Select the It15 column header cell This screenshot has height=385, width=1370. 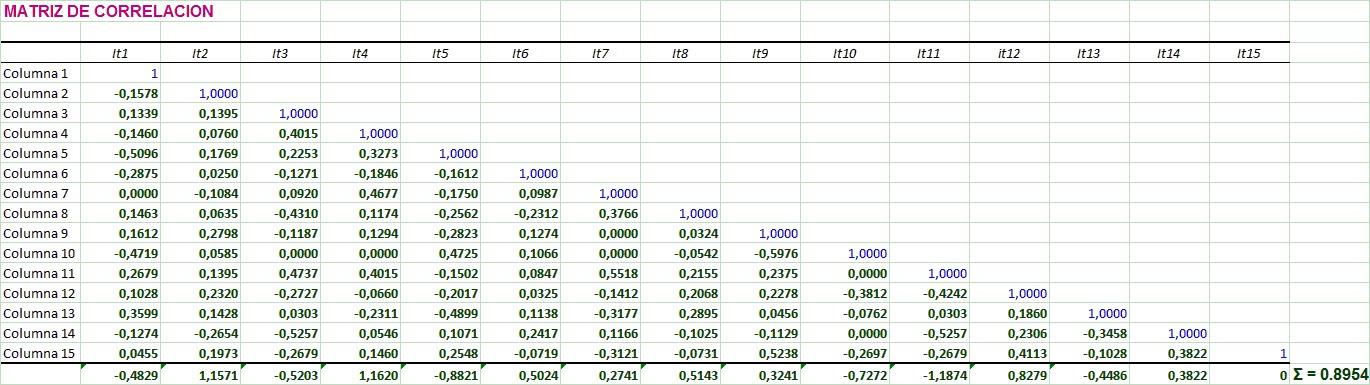(1250, 53)
